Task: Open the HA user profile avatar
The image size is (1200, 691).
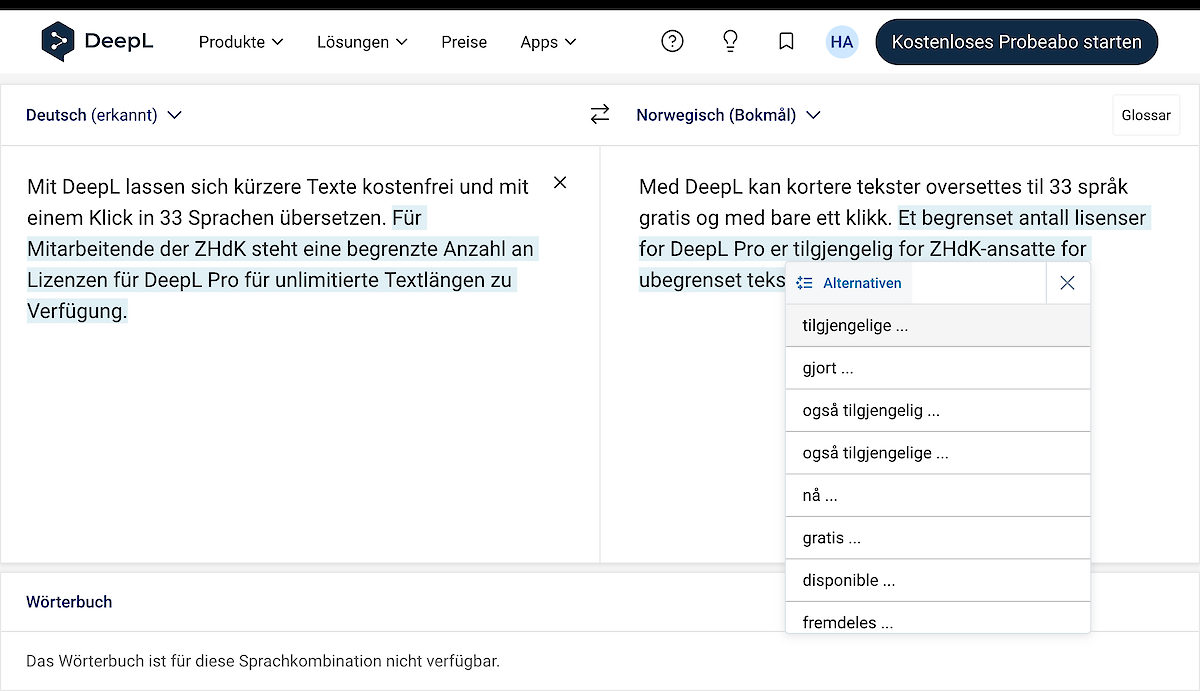Action: (842, 42)
